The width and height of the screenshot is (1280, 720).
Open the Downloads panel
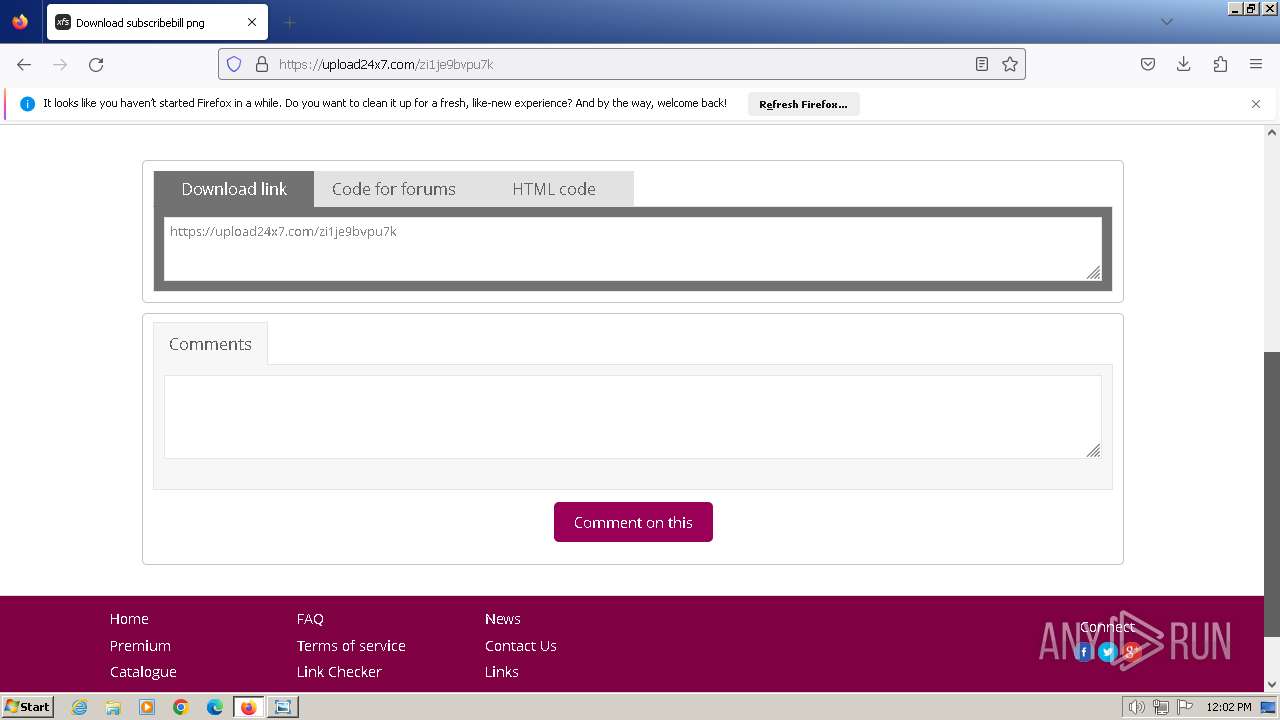tap(1184, 64)
